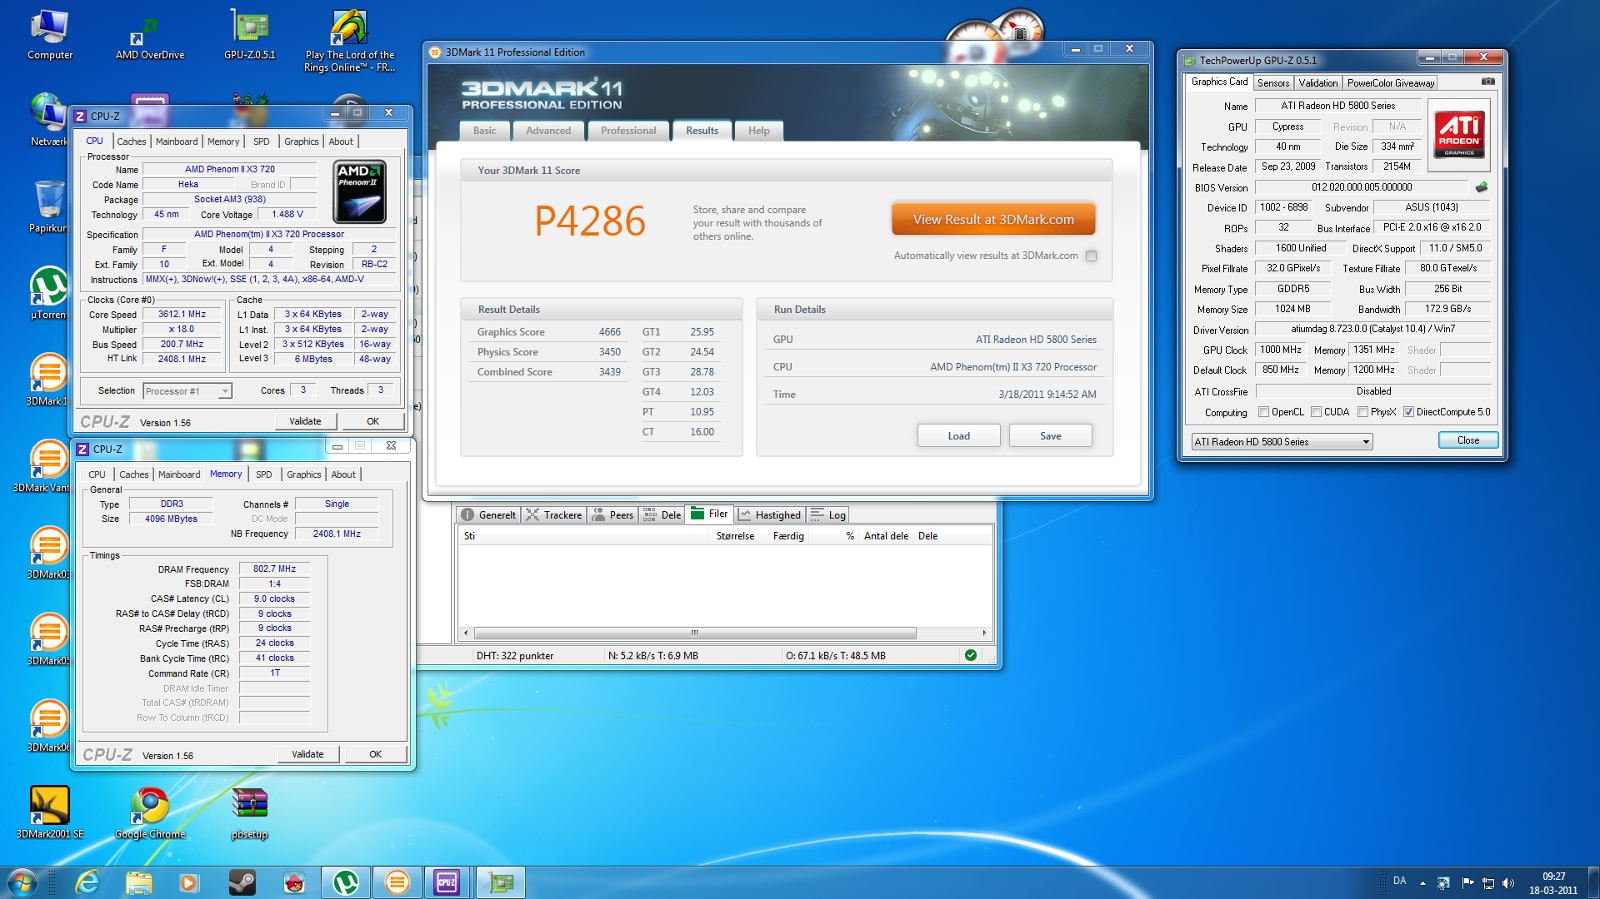Click the P4286 score text
Screen dimensions: 1600x899
pyautogui.click(x=590, y=221)
